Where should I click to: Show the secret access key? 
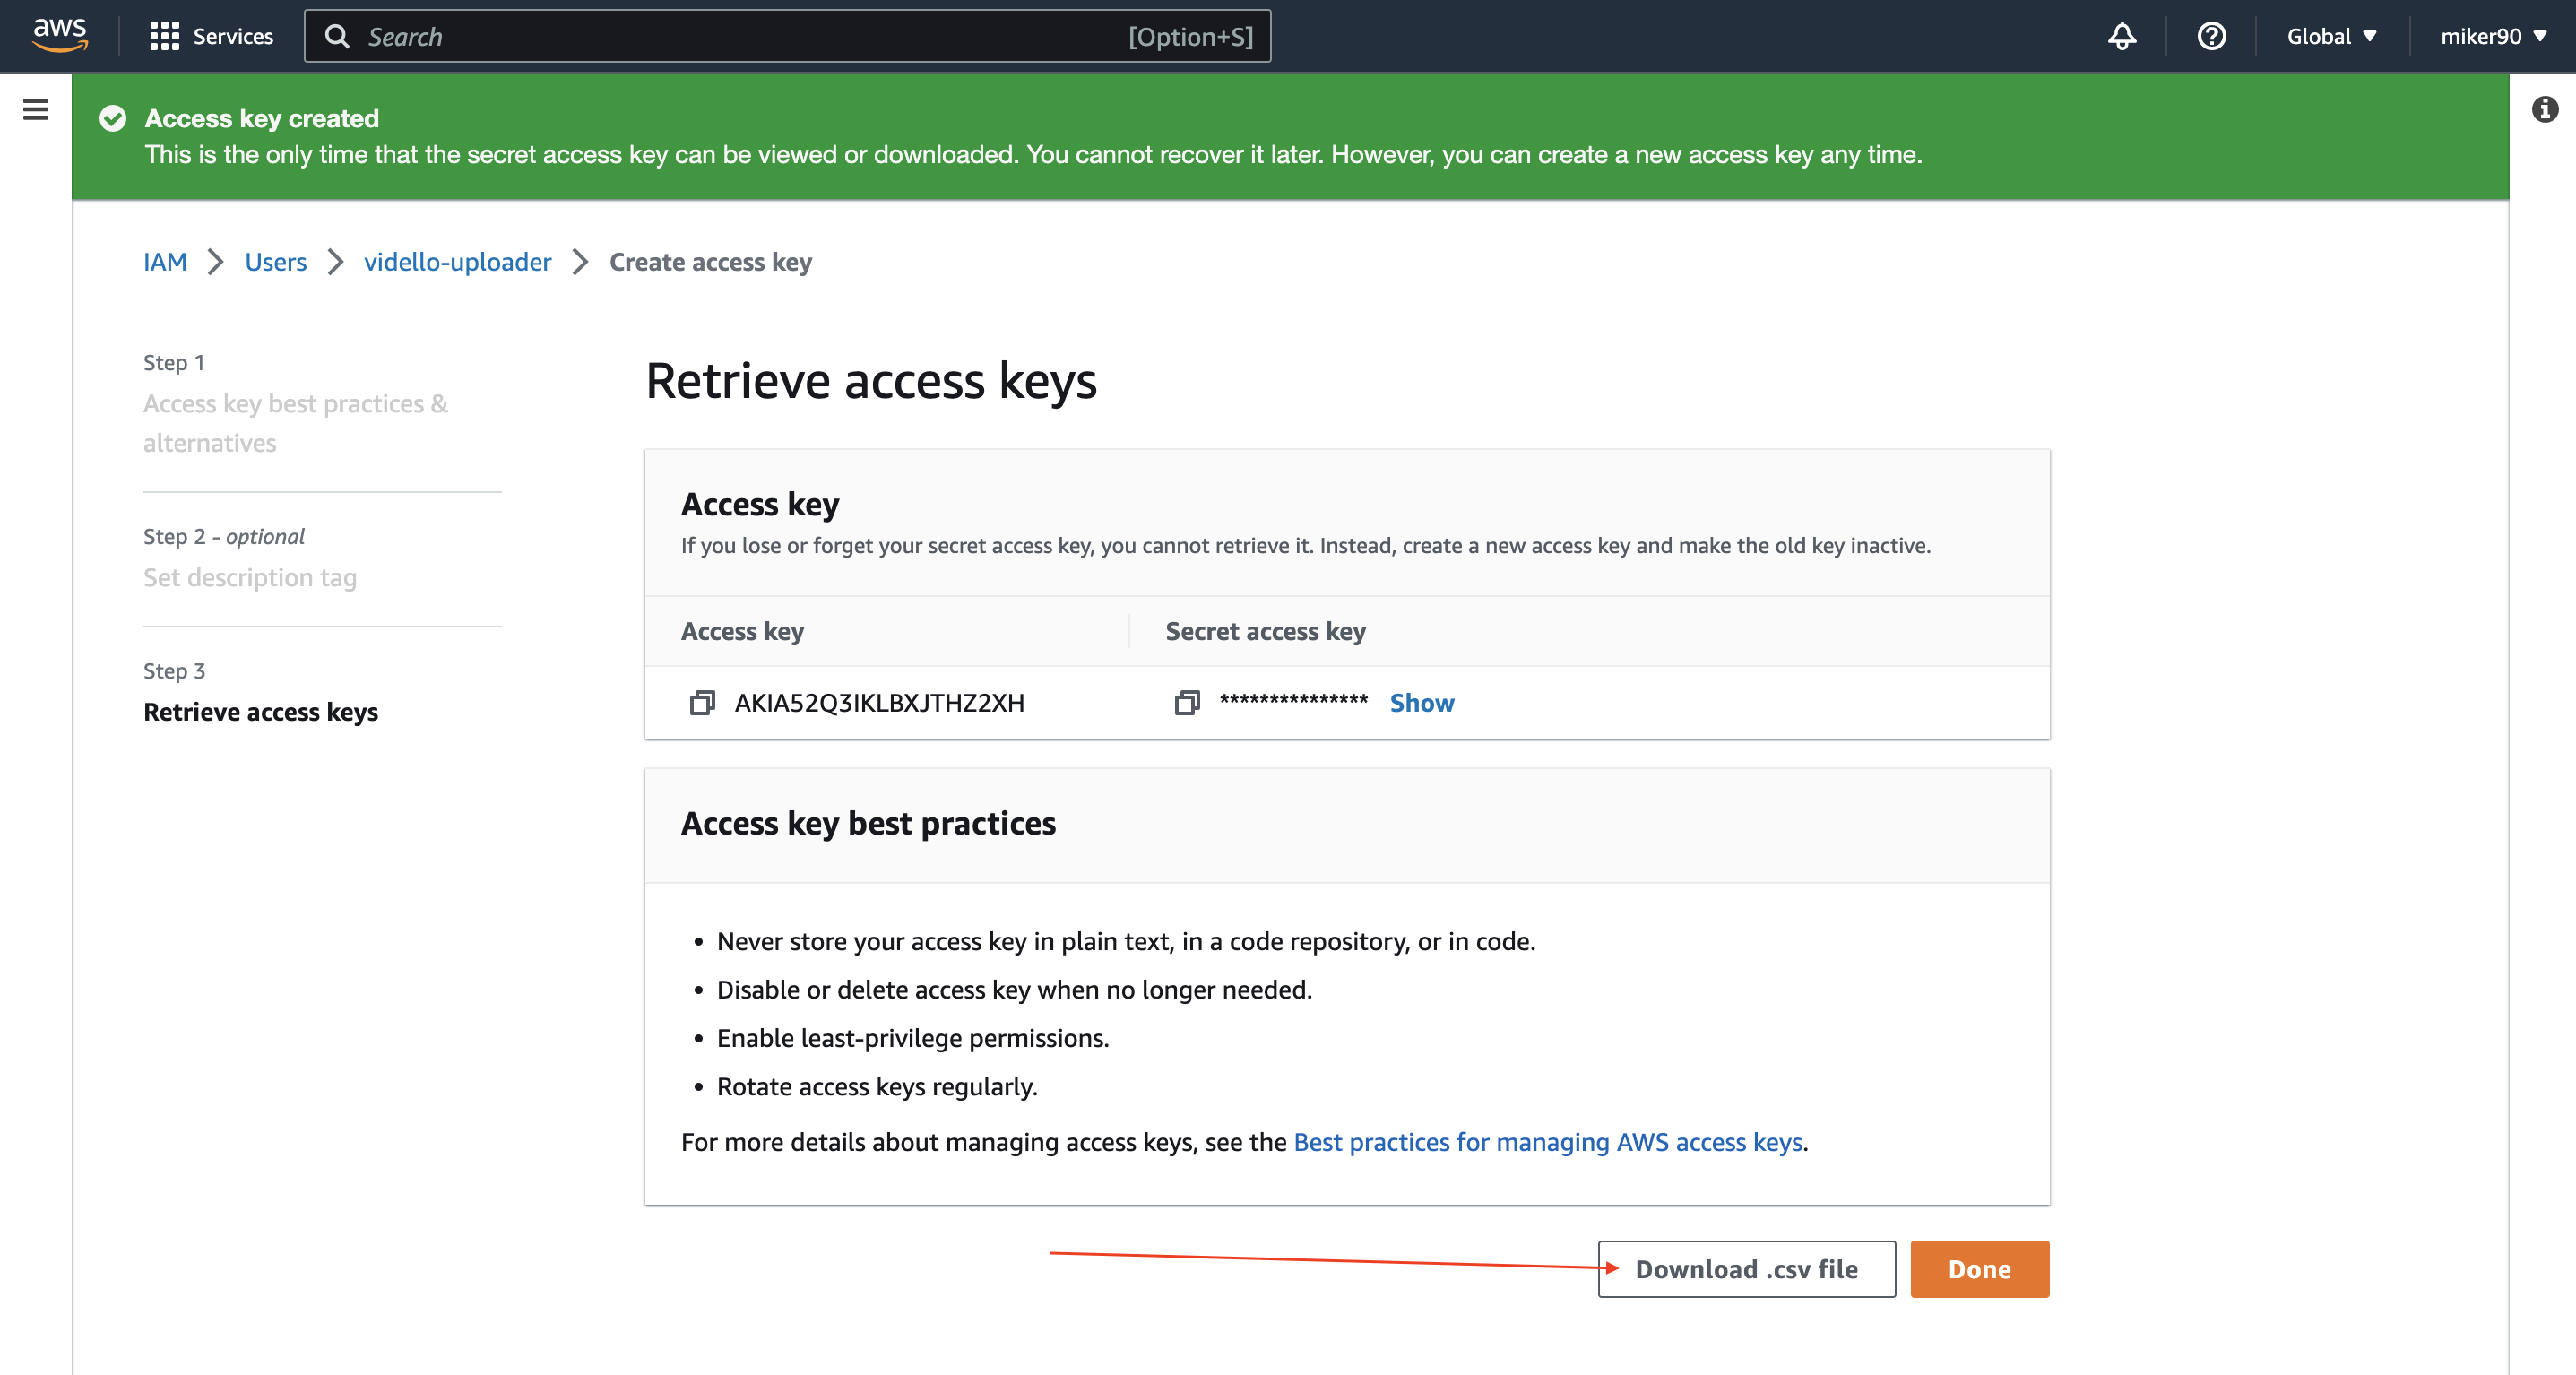(x=1422, y=702)
